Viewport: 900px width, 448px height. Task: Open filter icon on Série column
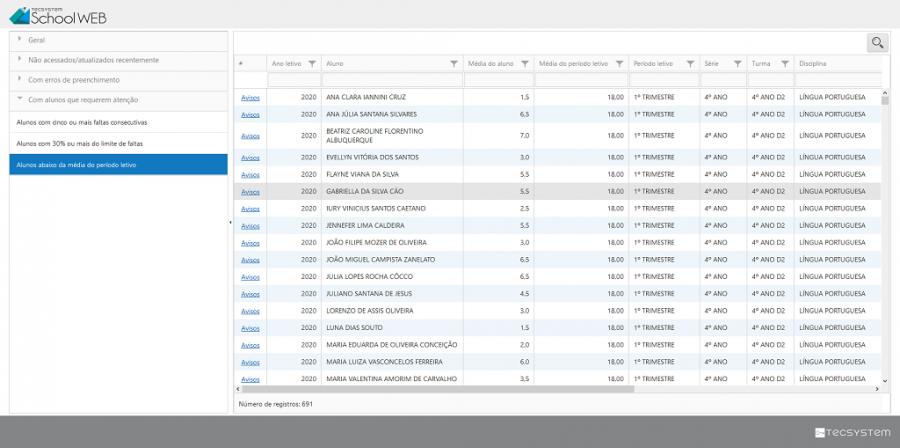click(738, 63)
